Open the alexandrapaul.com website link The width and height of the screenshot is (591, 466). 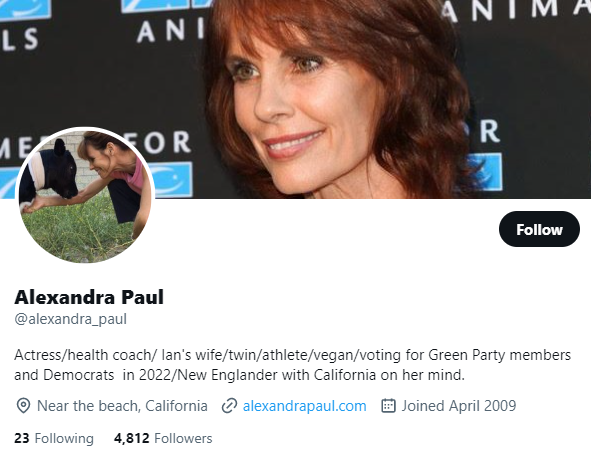point(305,406)
